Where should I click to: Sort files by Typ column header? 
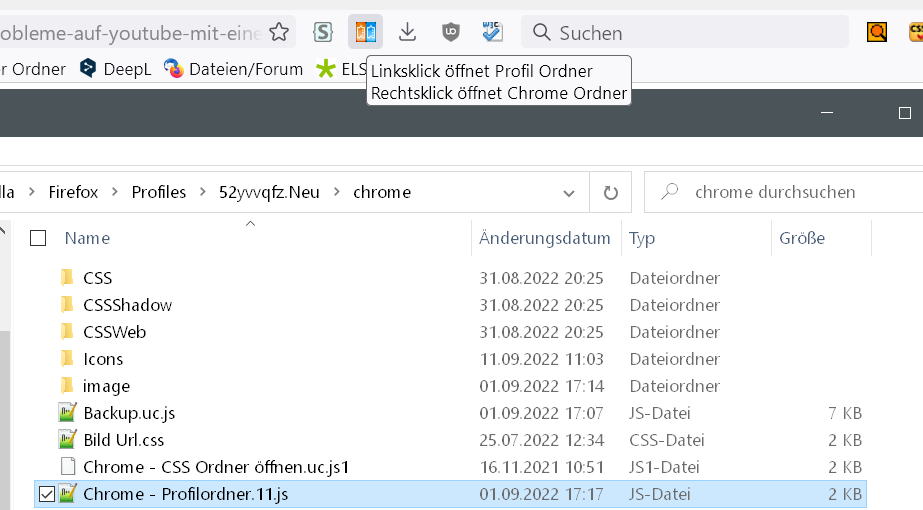point(642,238)
